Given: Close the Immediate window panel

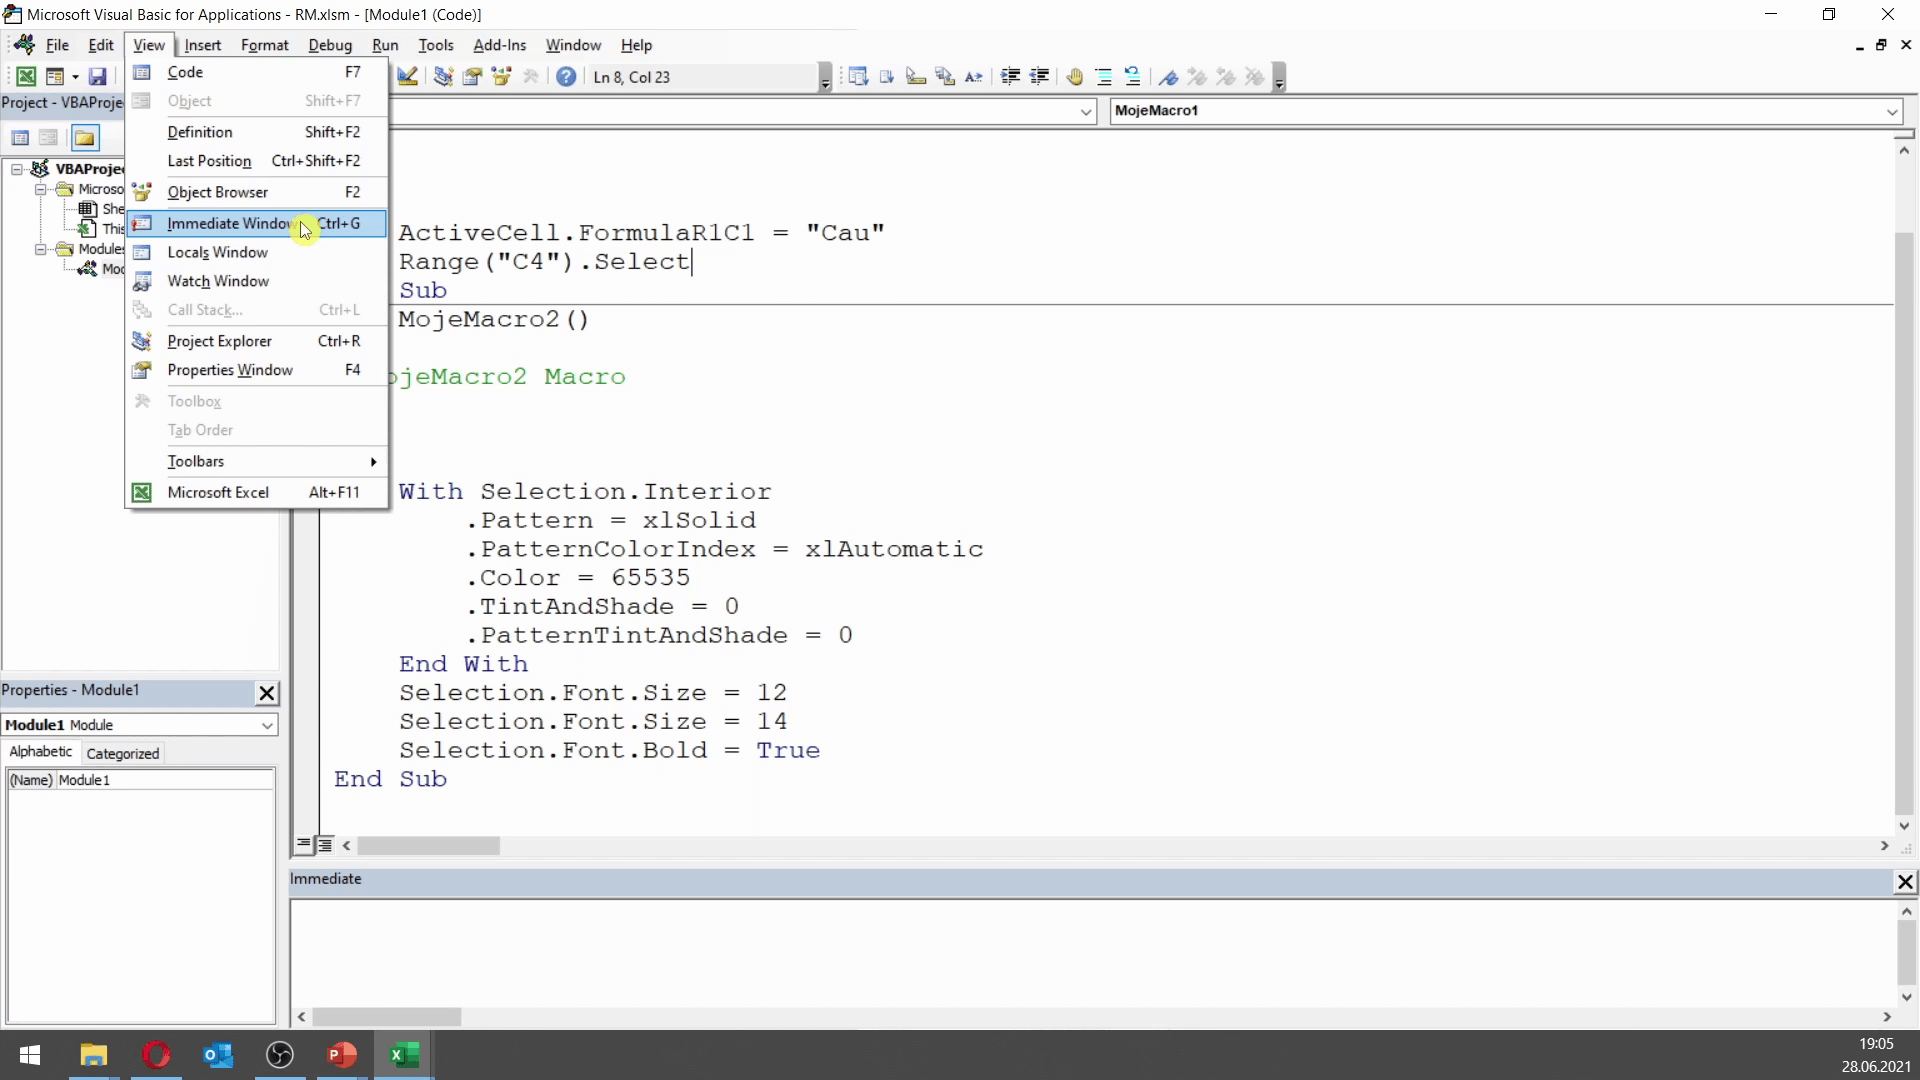Looking at the screenshot, I should (x=1905, y=881).
